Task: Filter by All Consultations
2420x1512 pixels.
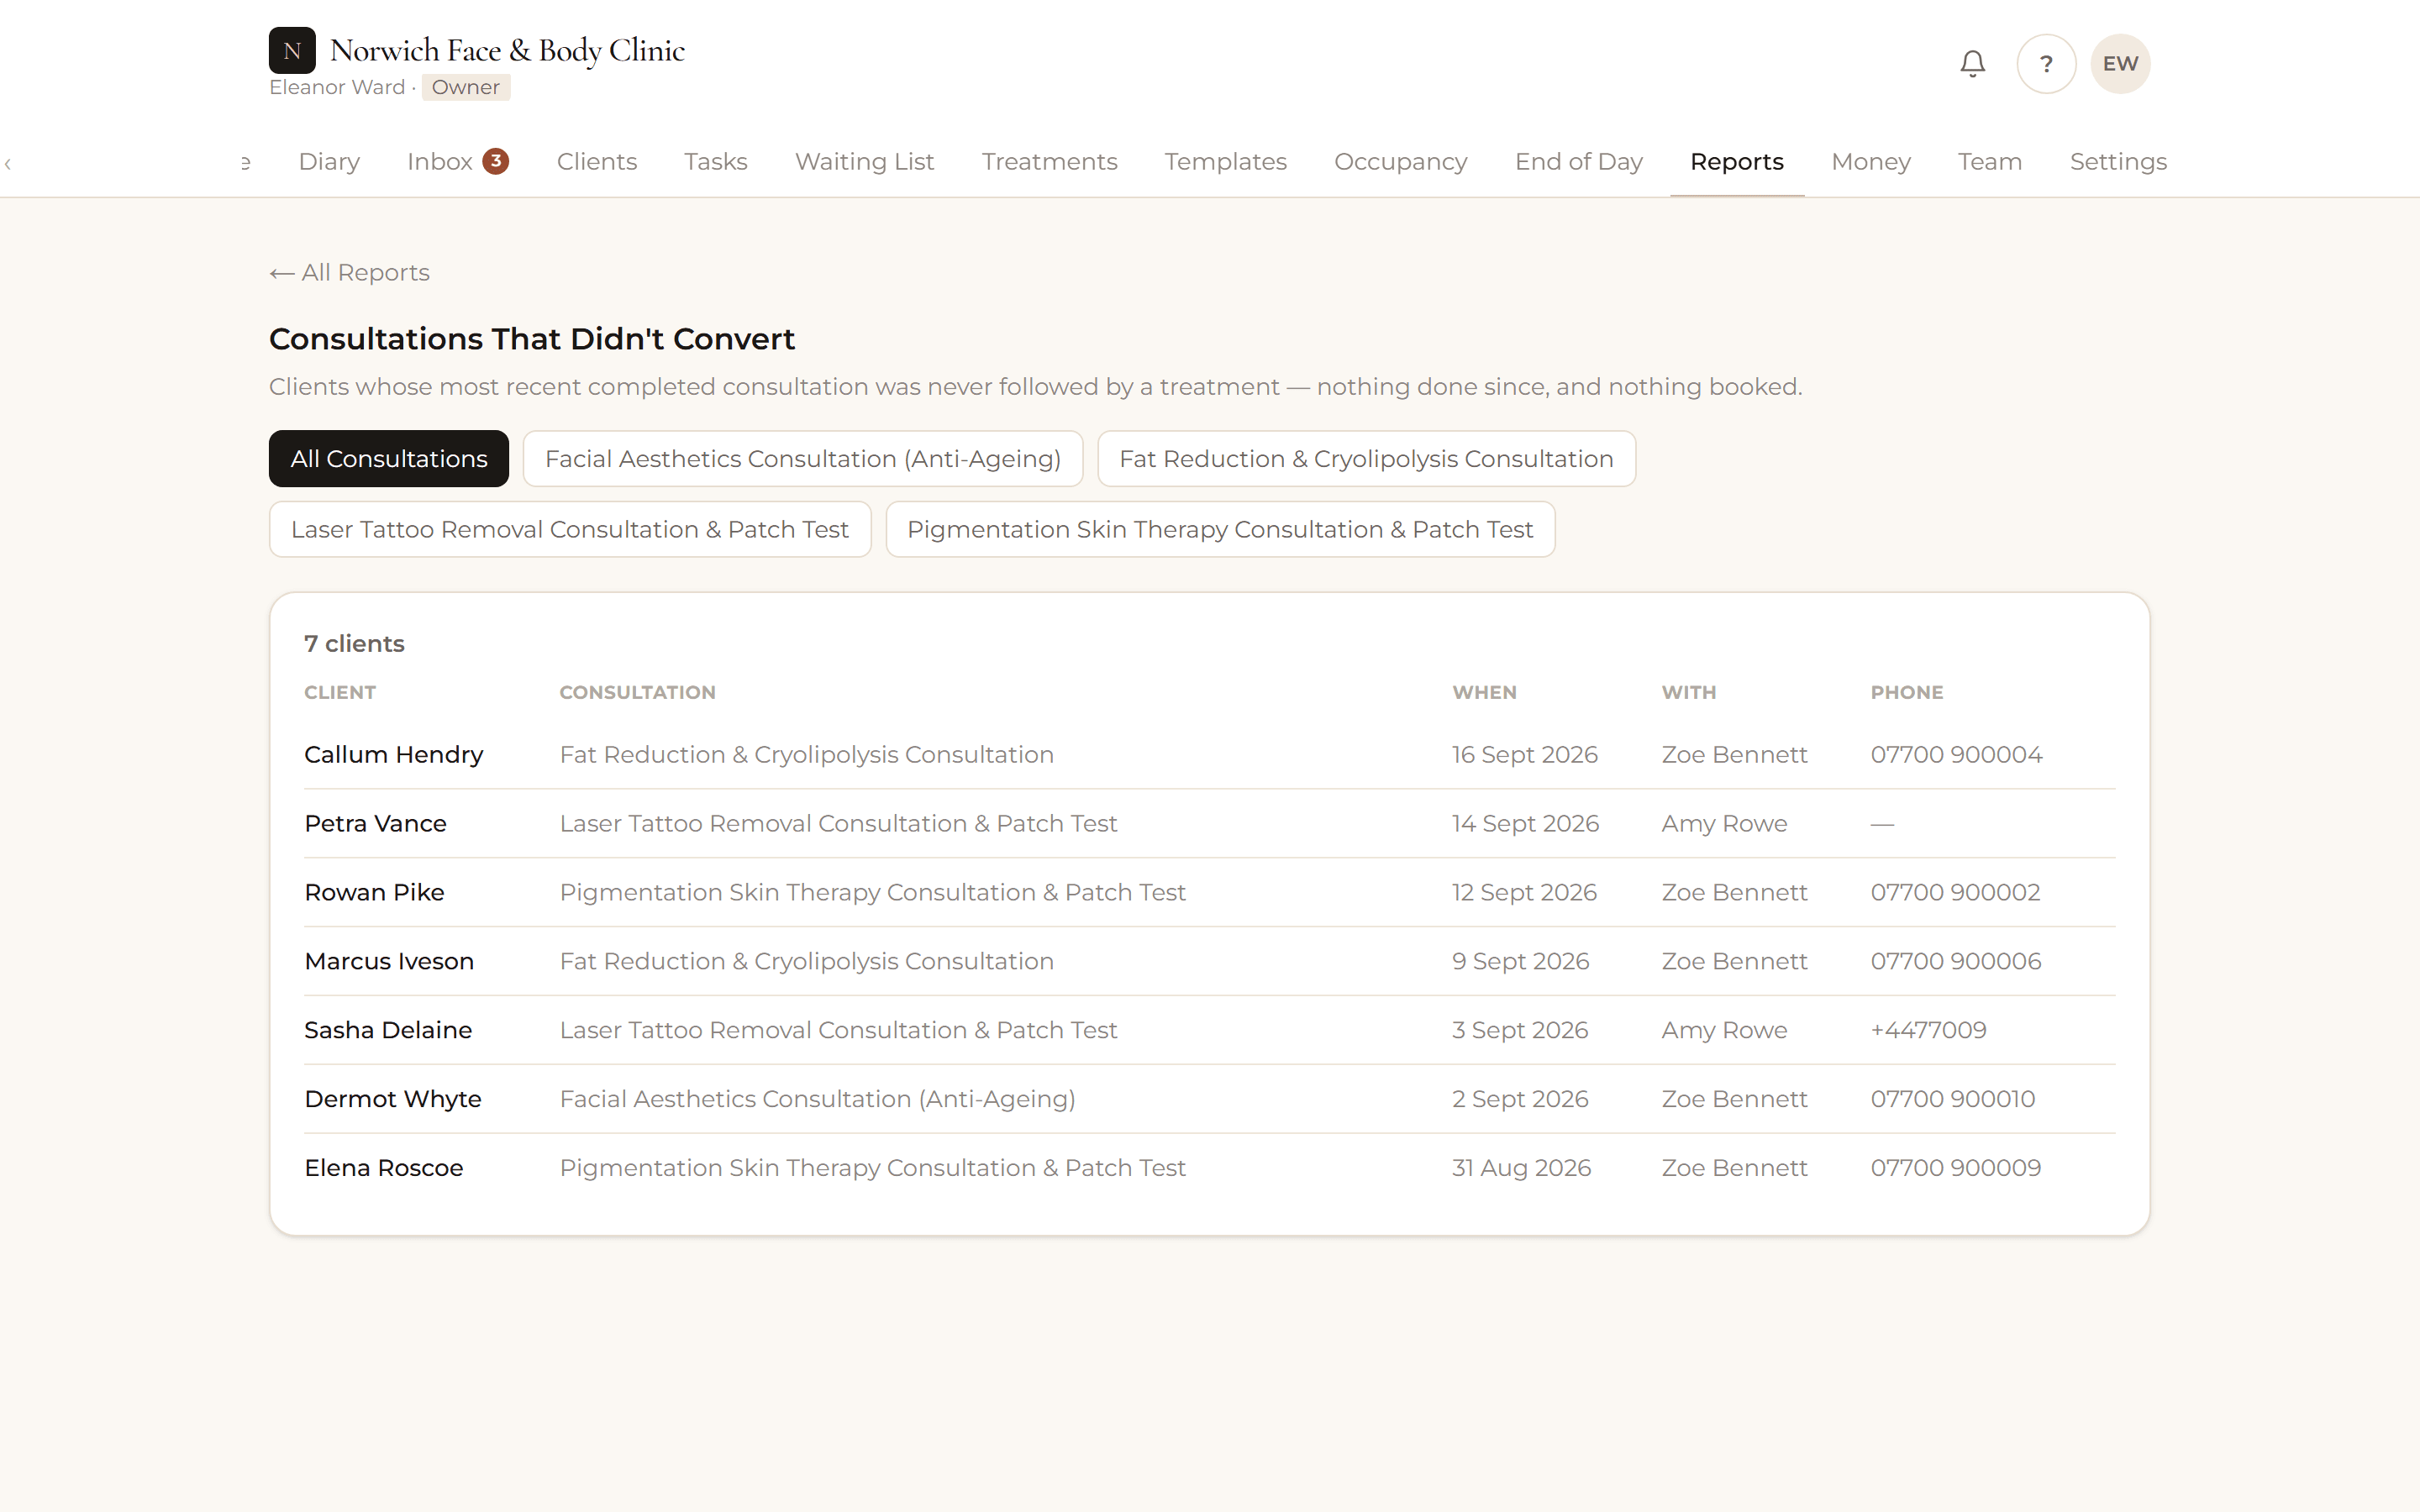Action: click(x=389, y=459)
